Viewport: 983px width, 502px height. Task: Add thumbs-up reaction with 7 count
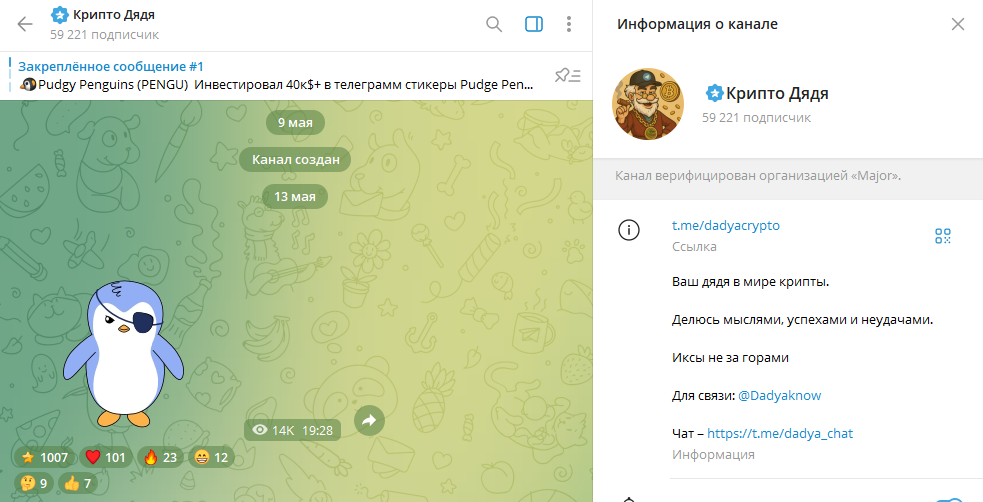point(78,483)
